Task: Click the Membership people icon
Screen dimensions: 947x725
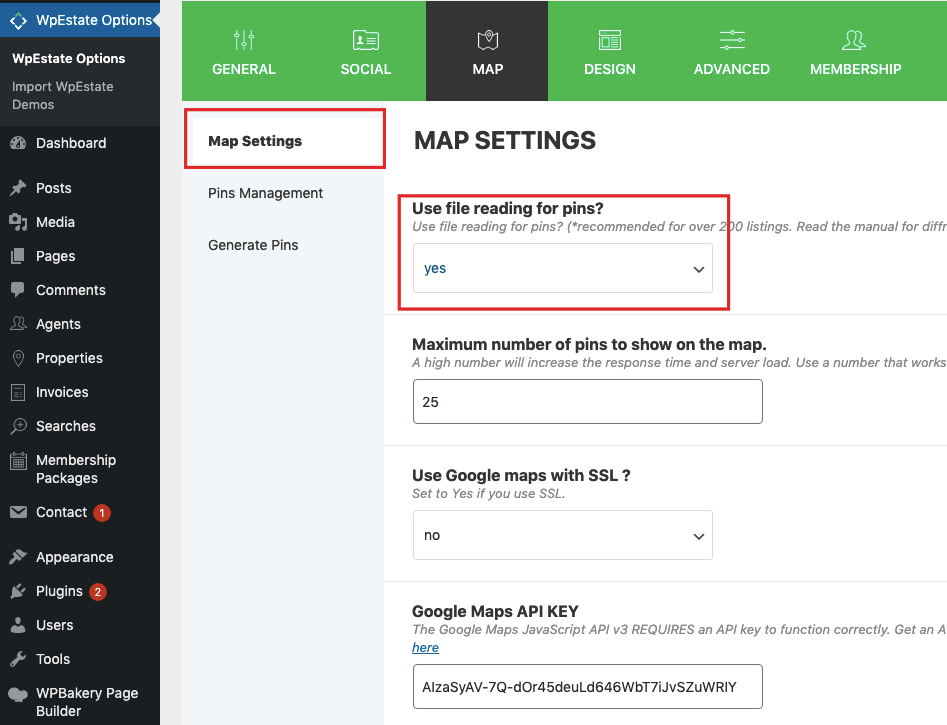Action: 854,40
